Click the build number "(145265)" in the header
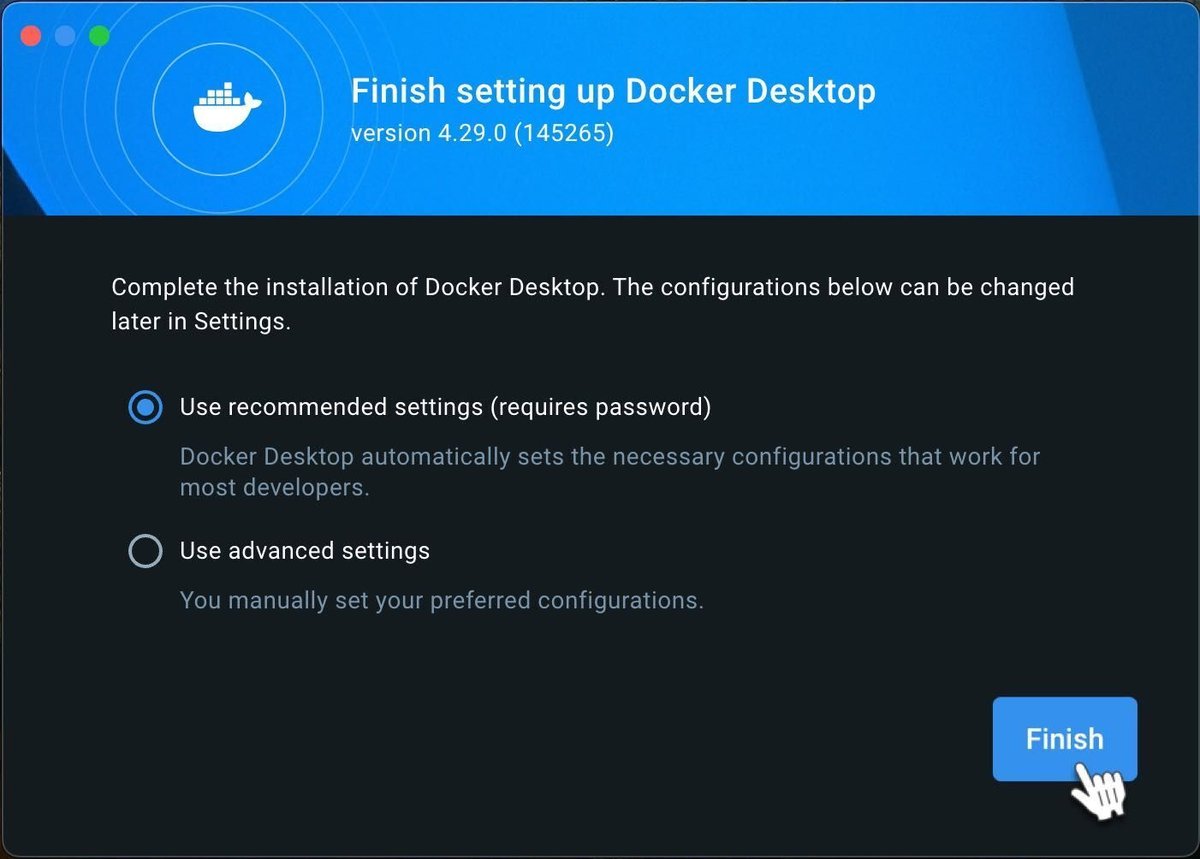Screen dimensions: 1200x859 563,133
